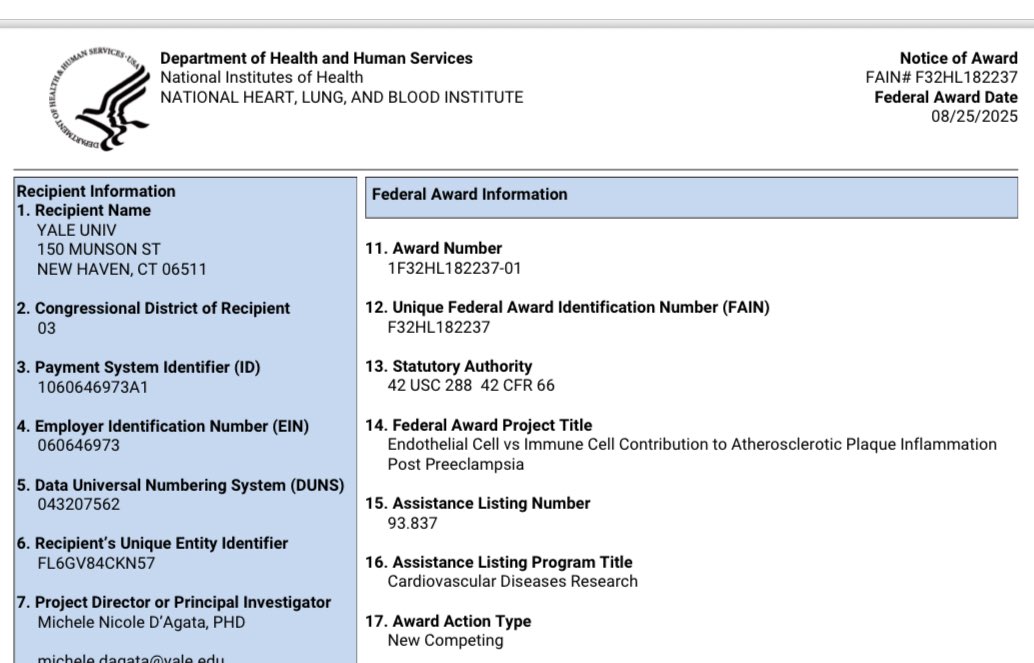
Task: Select listing number '93.837'
Action: tap(412, 523)
